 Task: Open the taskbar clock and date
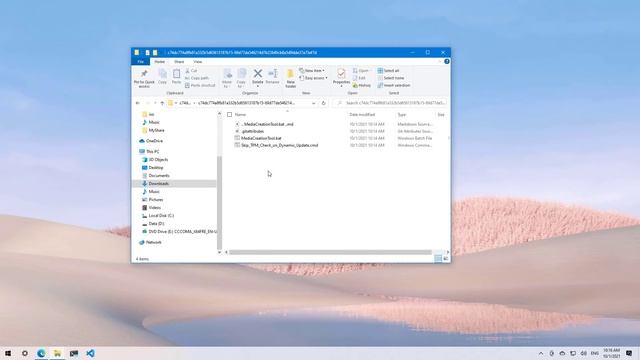(x=611, y=353)
